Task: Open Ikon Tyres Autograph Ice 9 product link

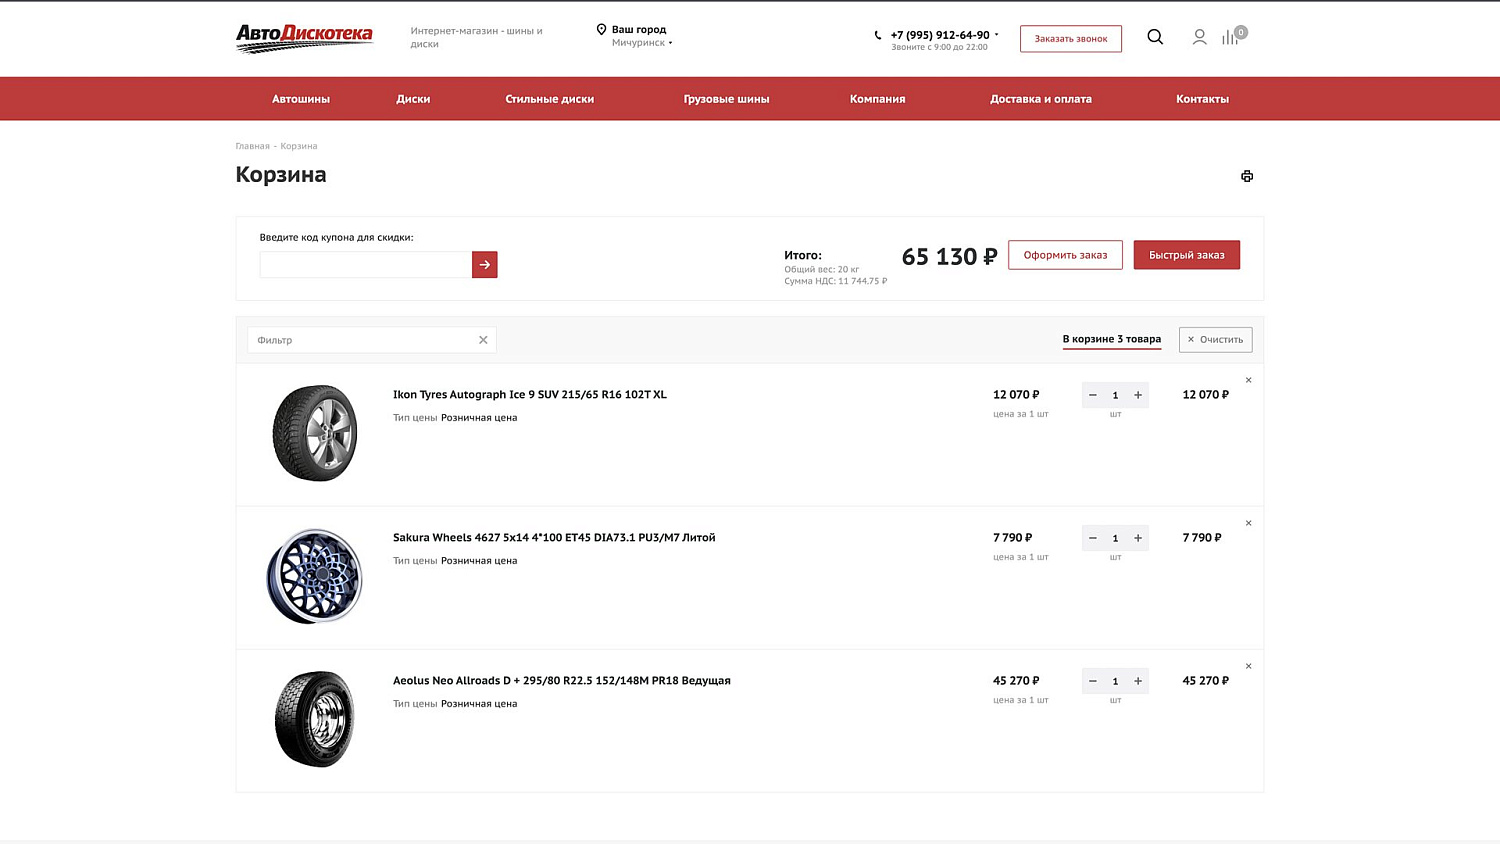Action: [x=530, y=395]
